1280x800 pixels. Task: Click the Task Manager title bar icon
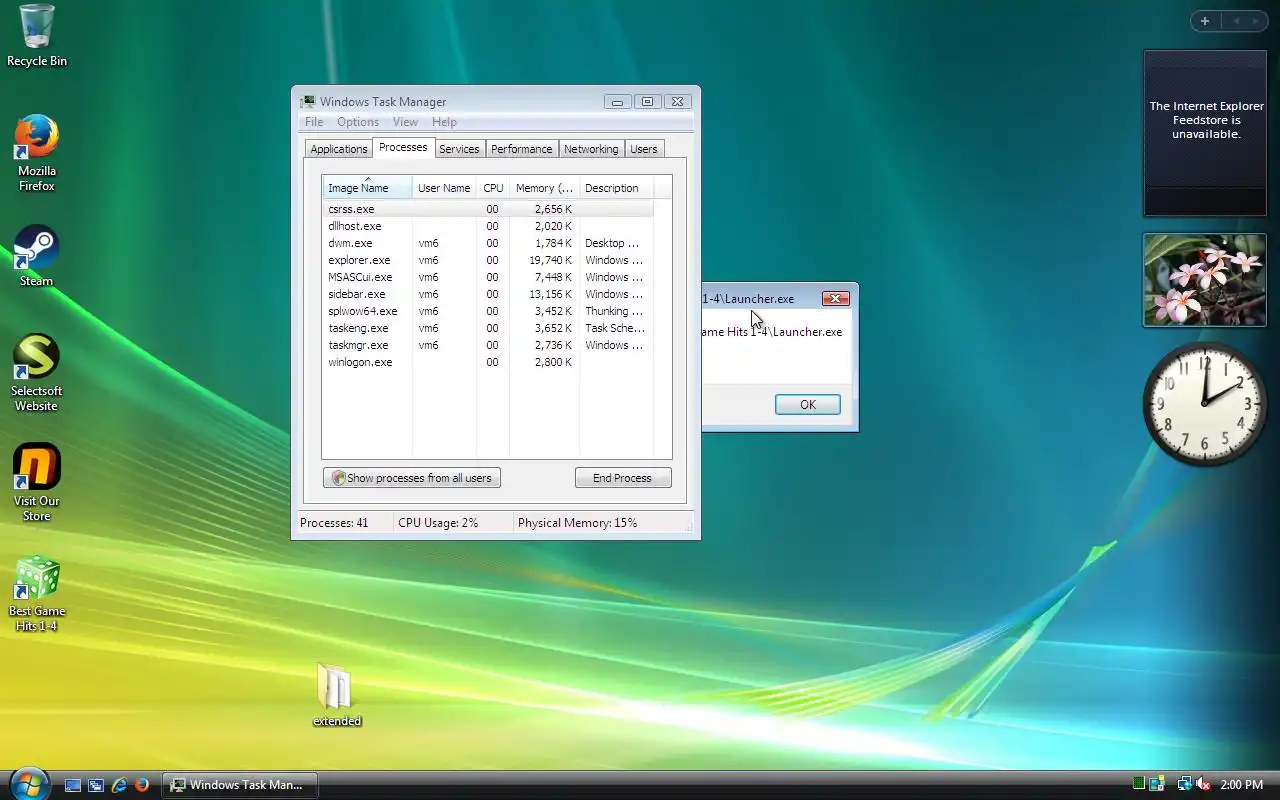pos(309,101)
